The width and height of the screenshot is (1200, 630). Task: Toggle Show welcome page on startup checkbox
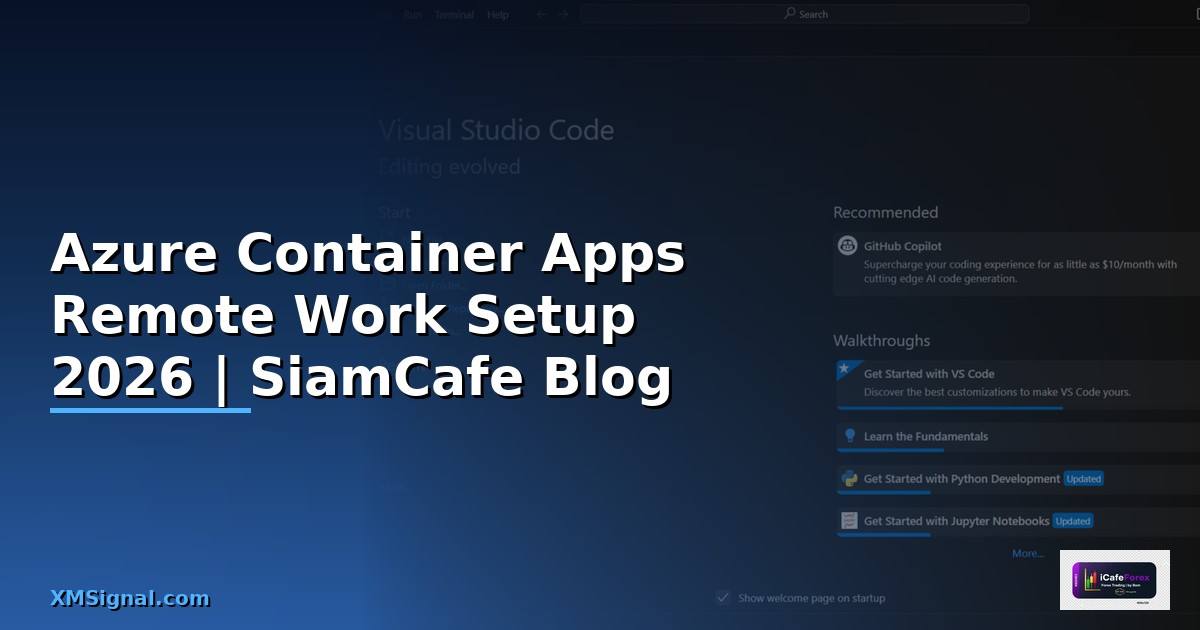(723, 598)
